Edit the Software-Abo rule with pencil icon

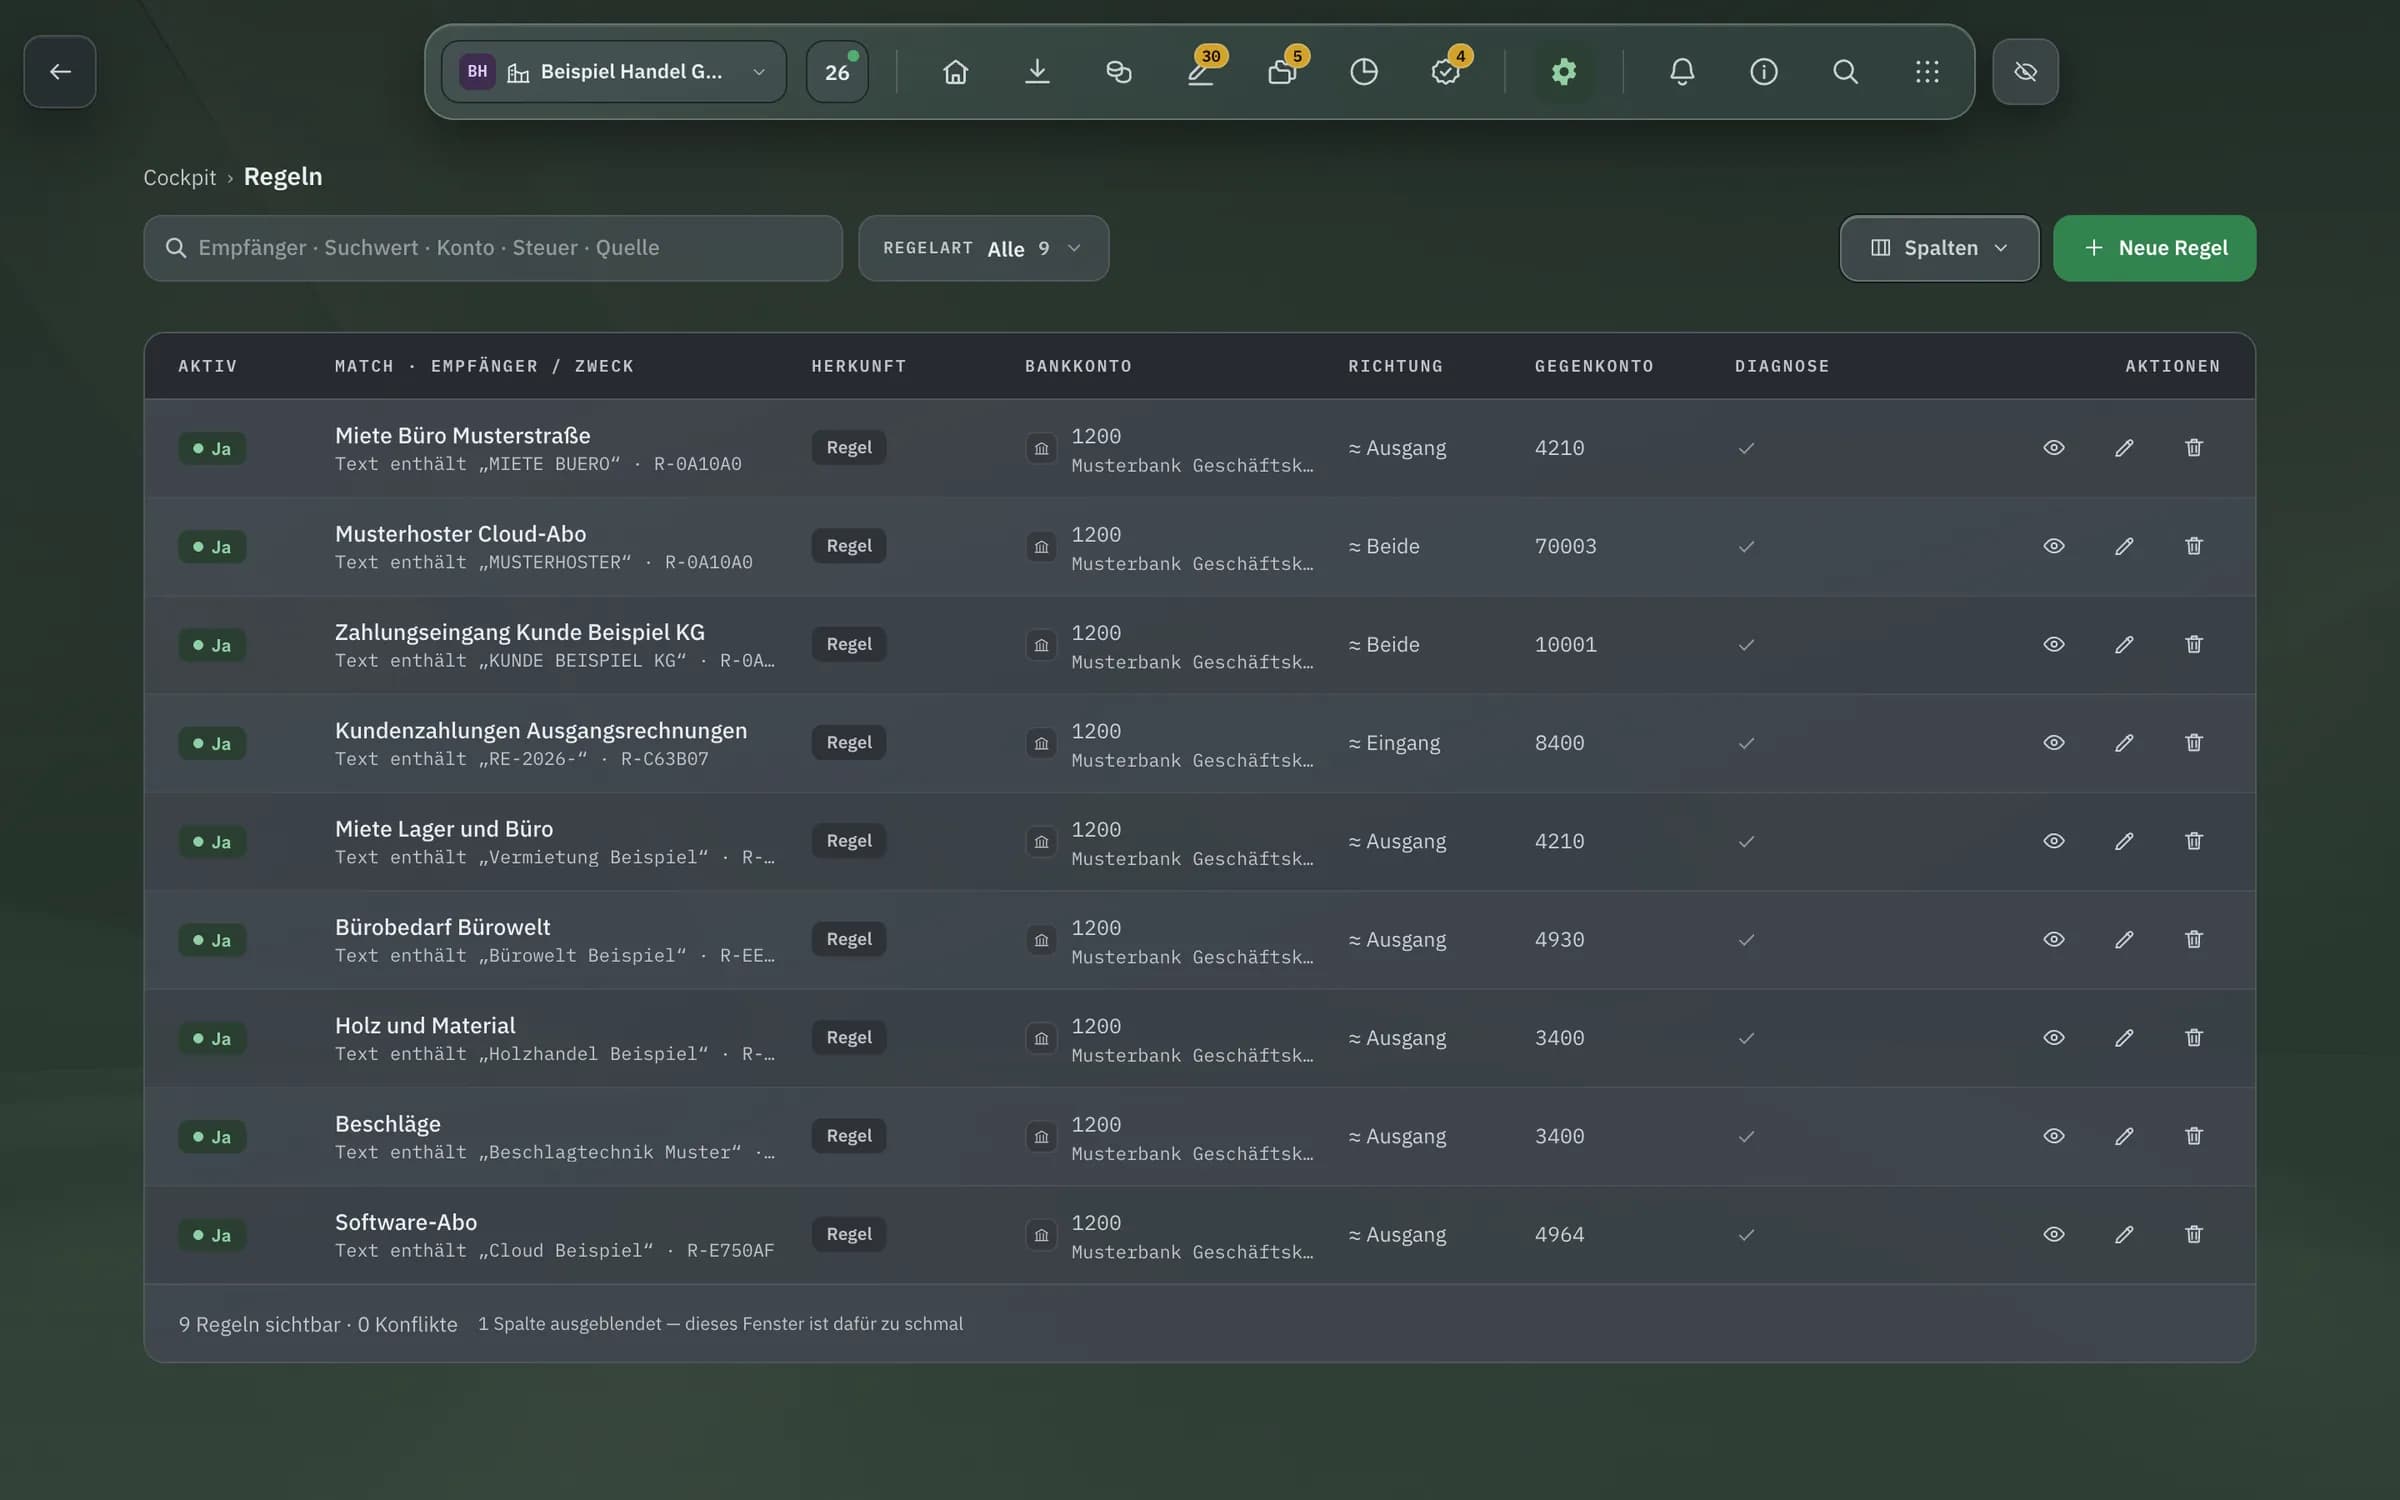pyautogui.click(x=2124, y=1234)
